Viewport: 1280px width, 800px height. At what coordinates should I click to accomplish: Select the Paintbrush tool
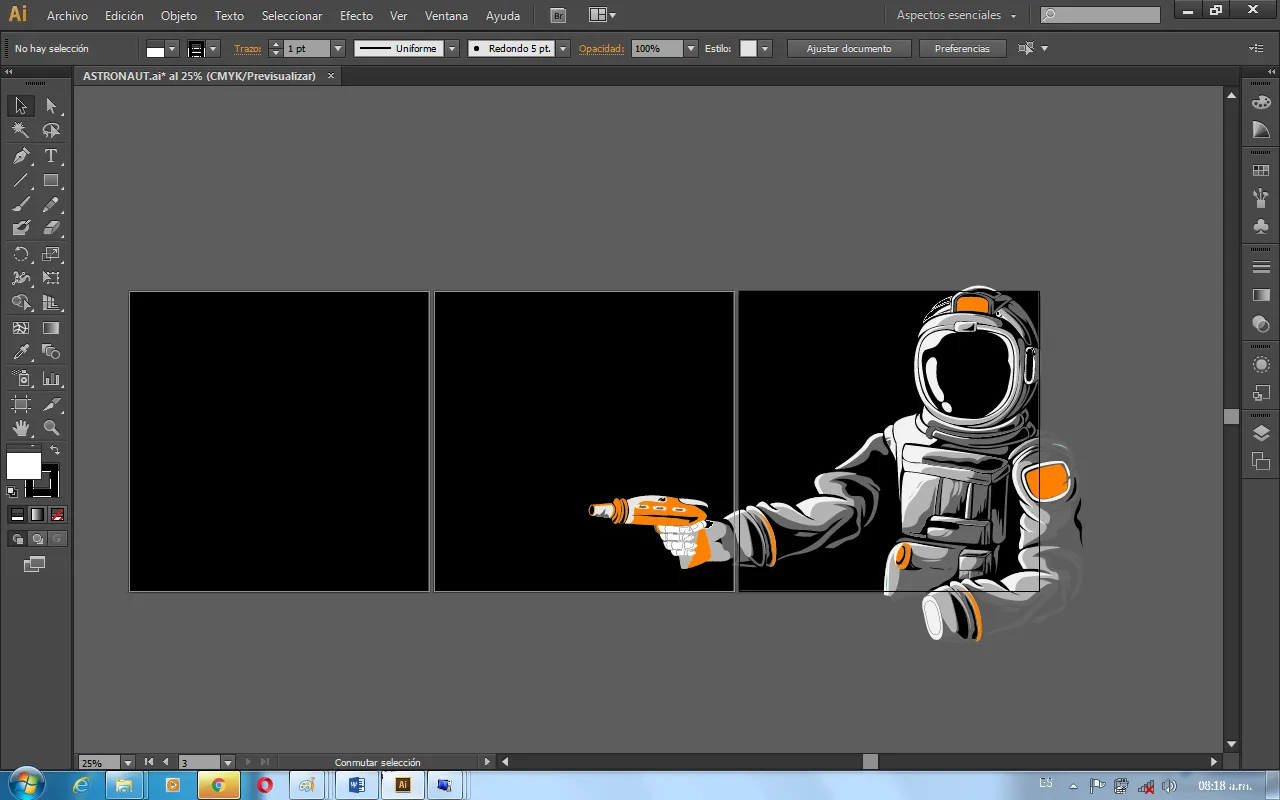[x=21, y=205]
